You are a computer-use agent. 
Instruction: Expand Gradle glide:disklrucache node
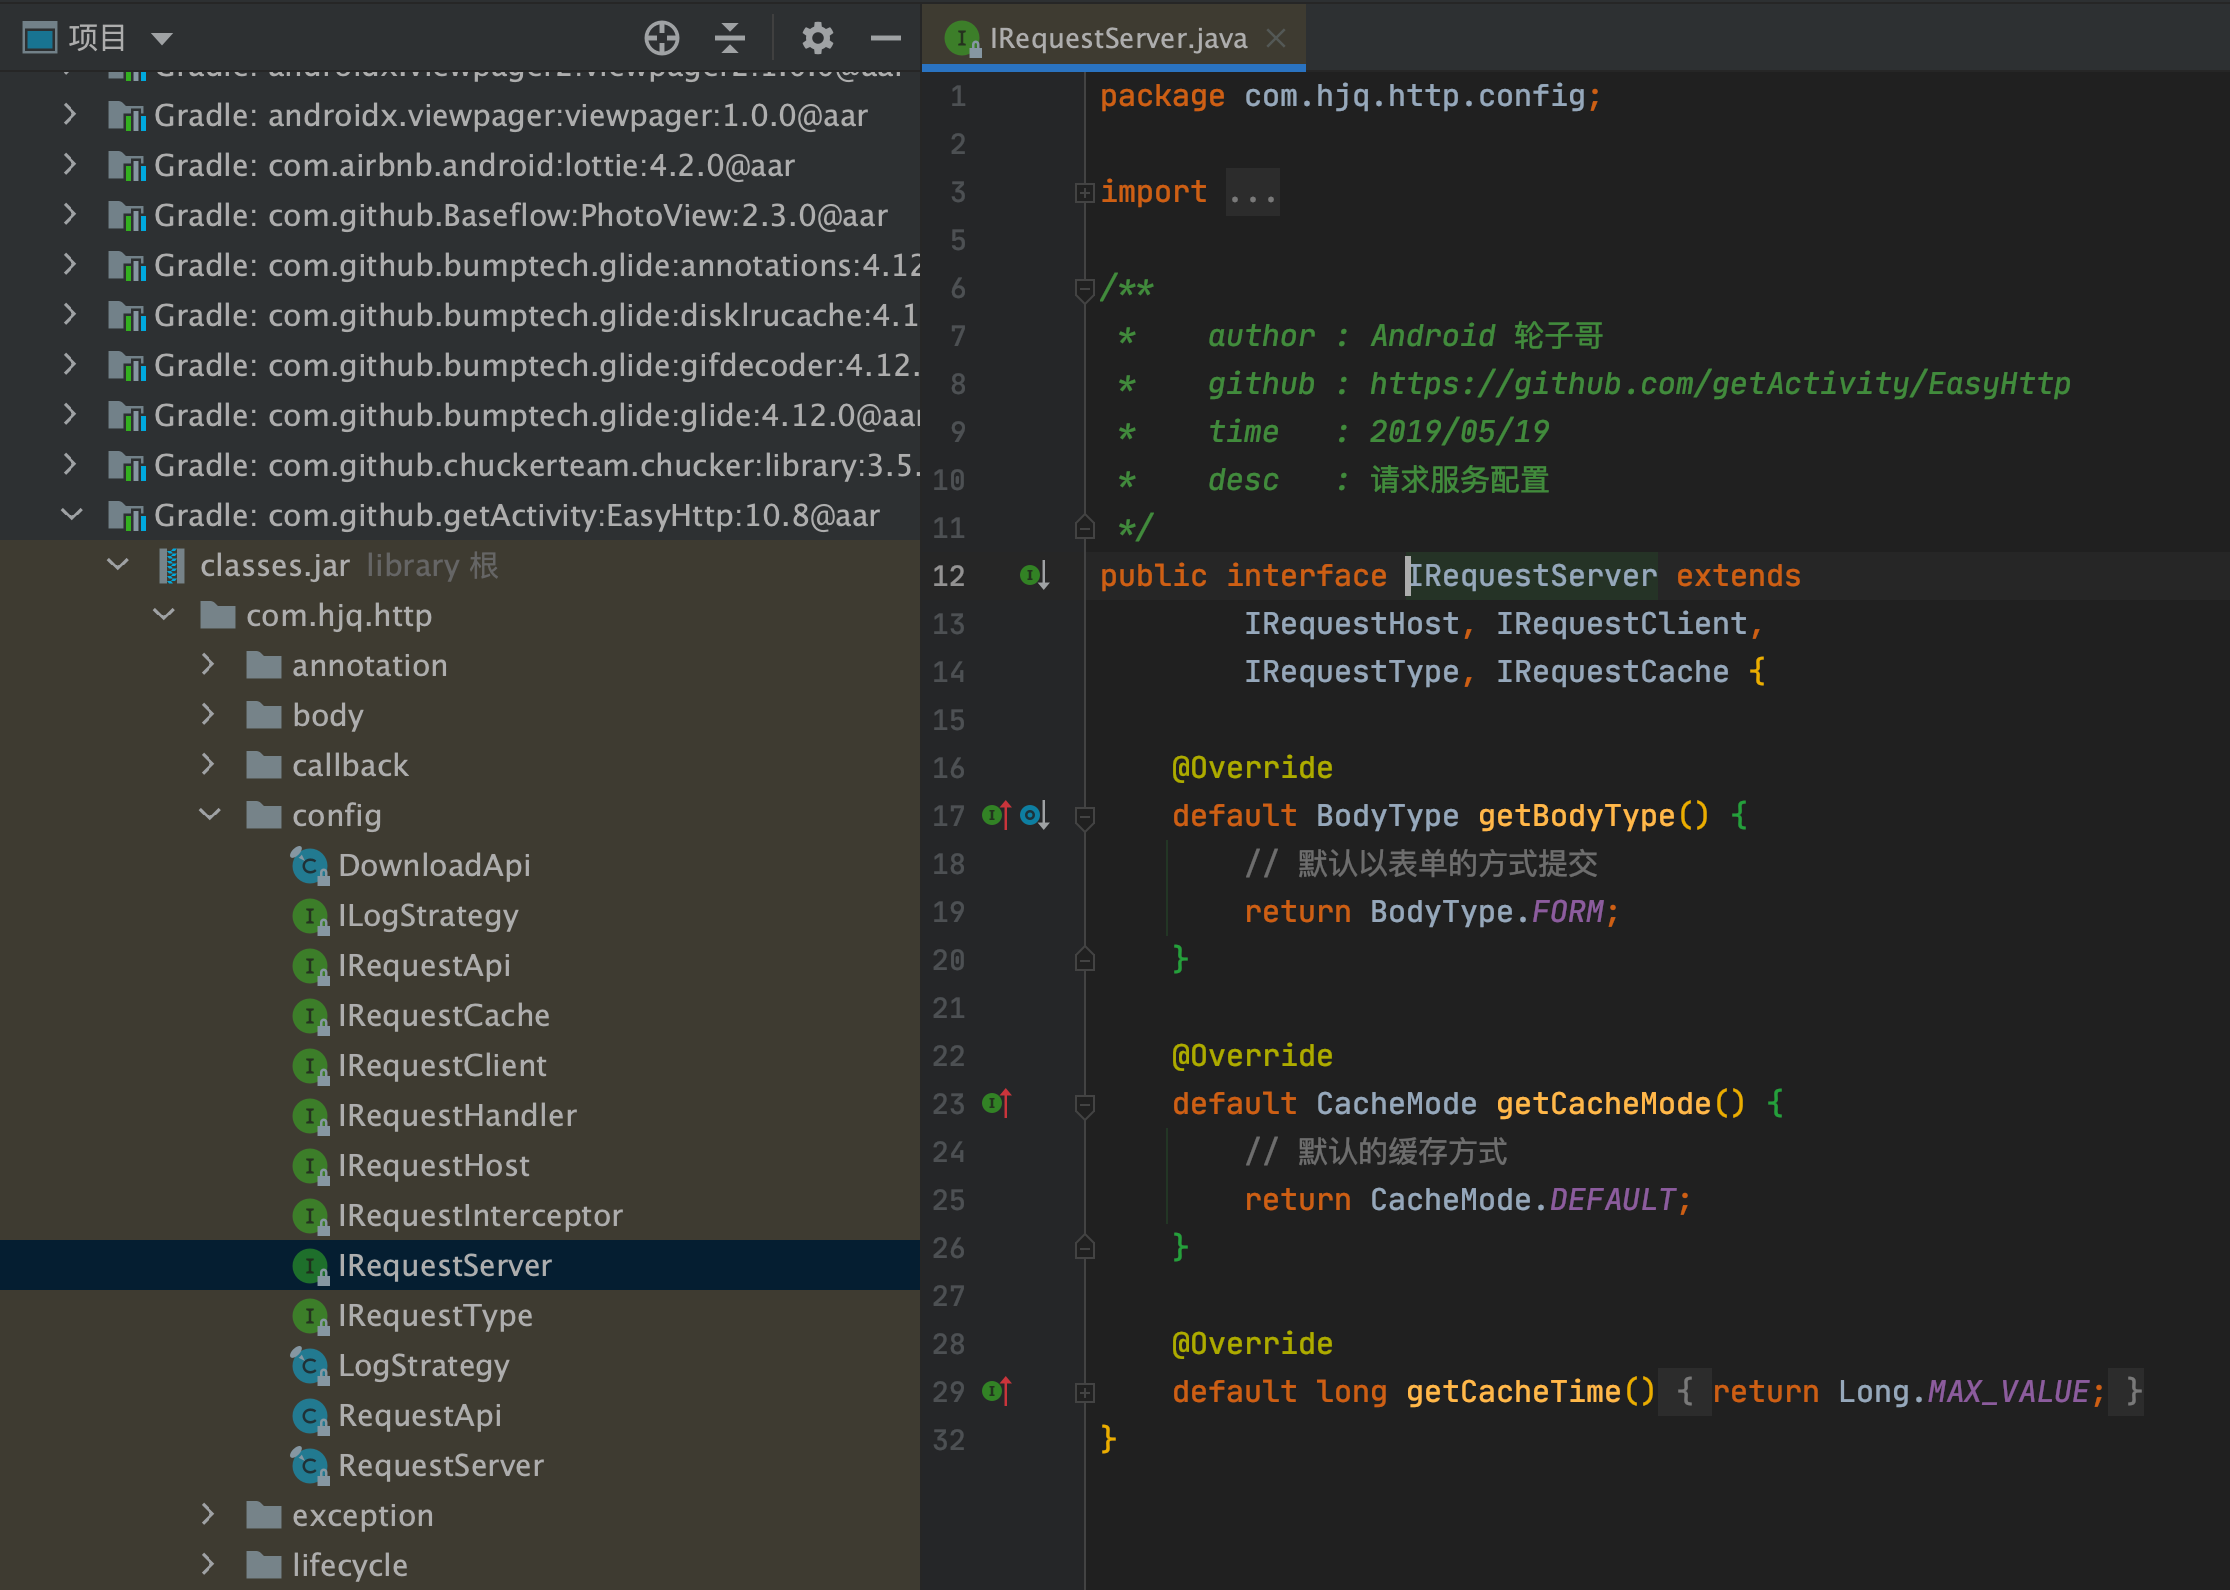click(69, 315)
